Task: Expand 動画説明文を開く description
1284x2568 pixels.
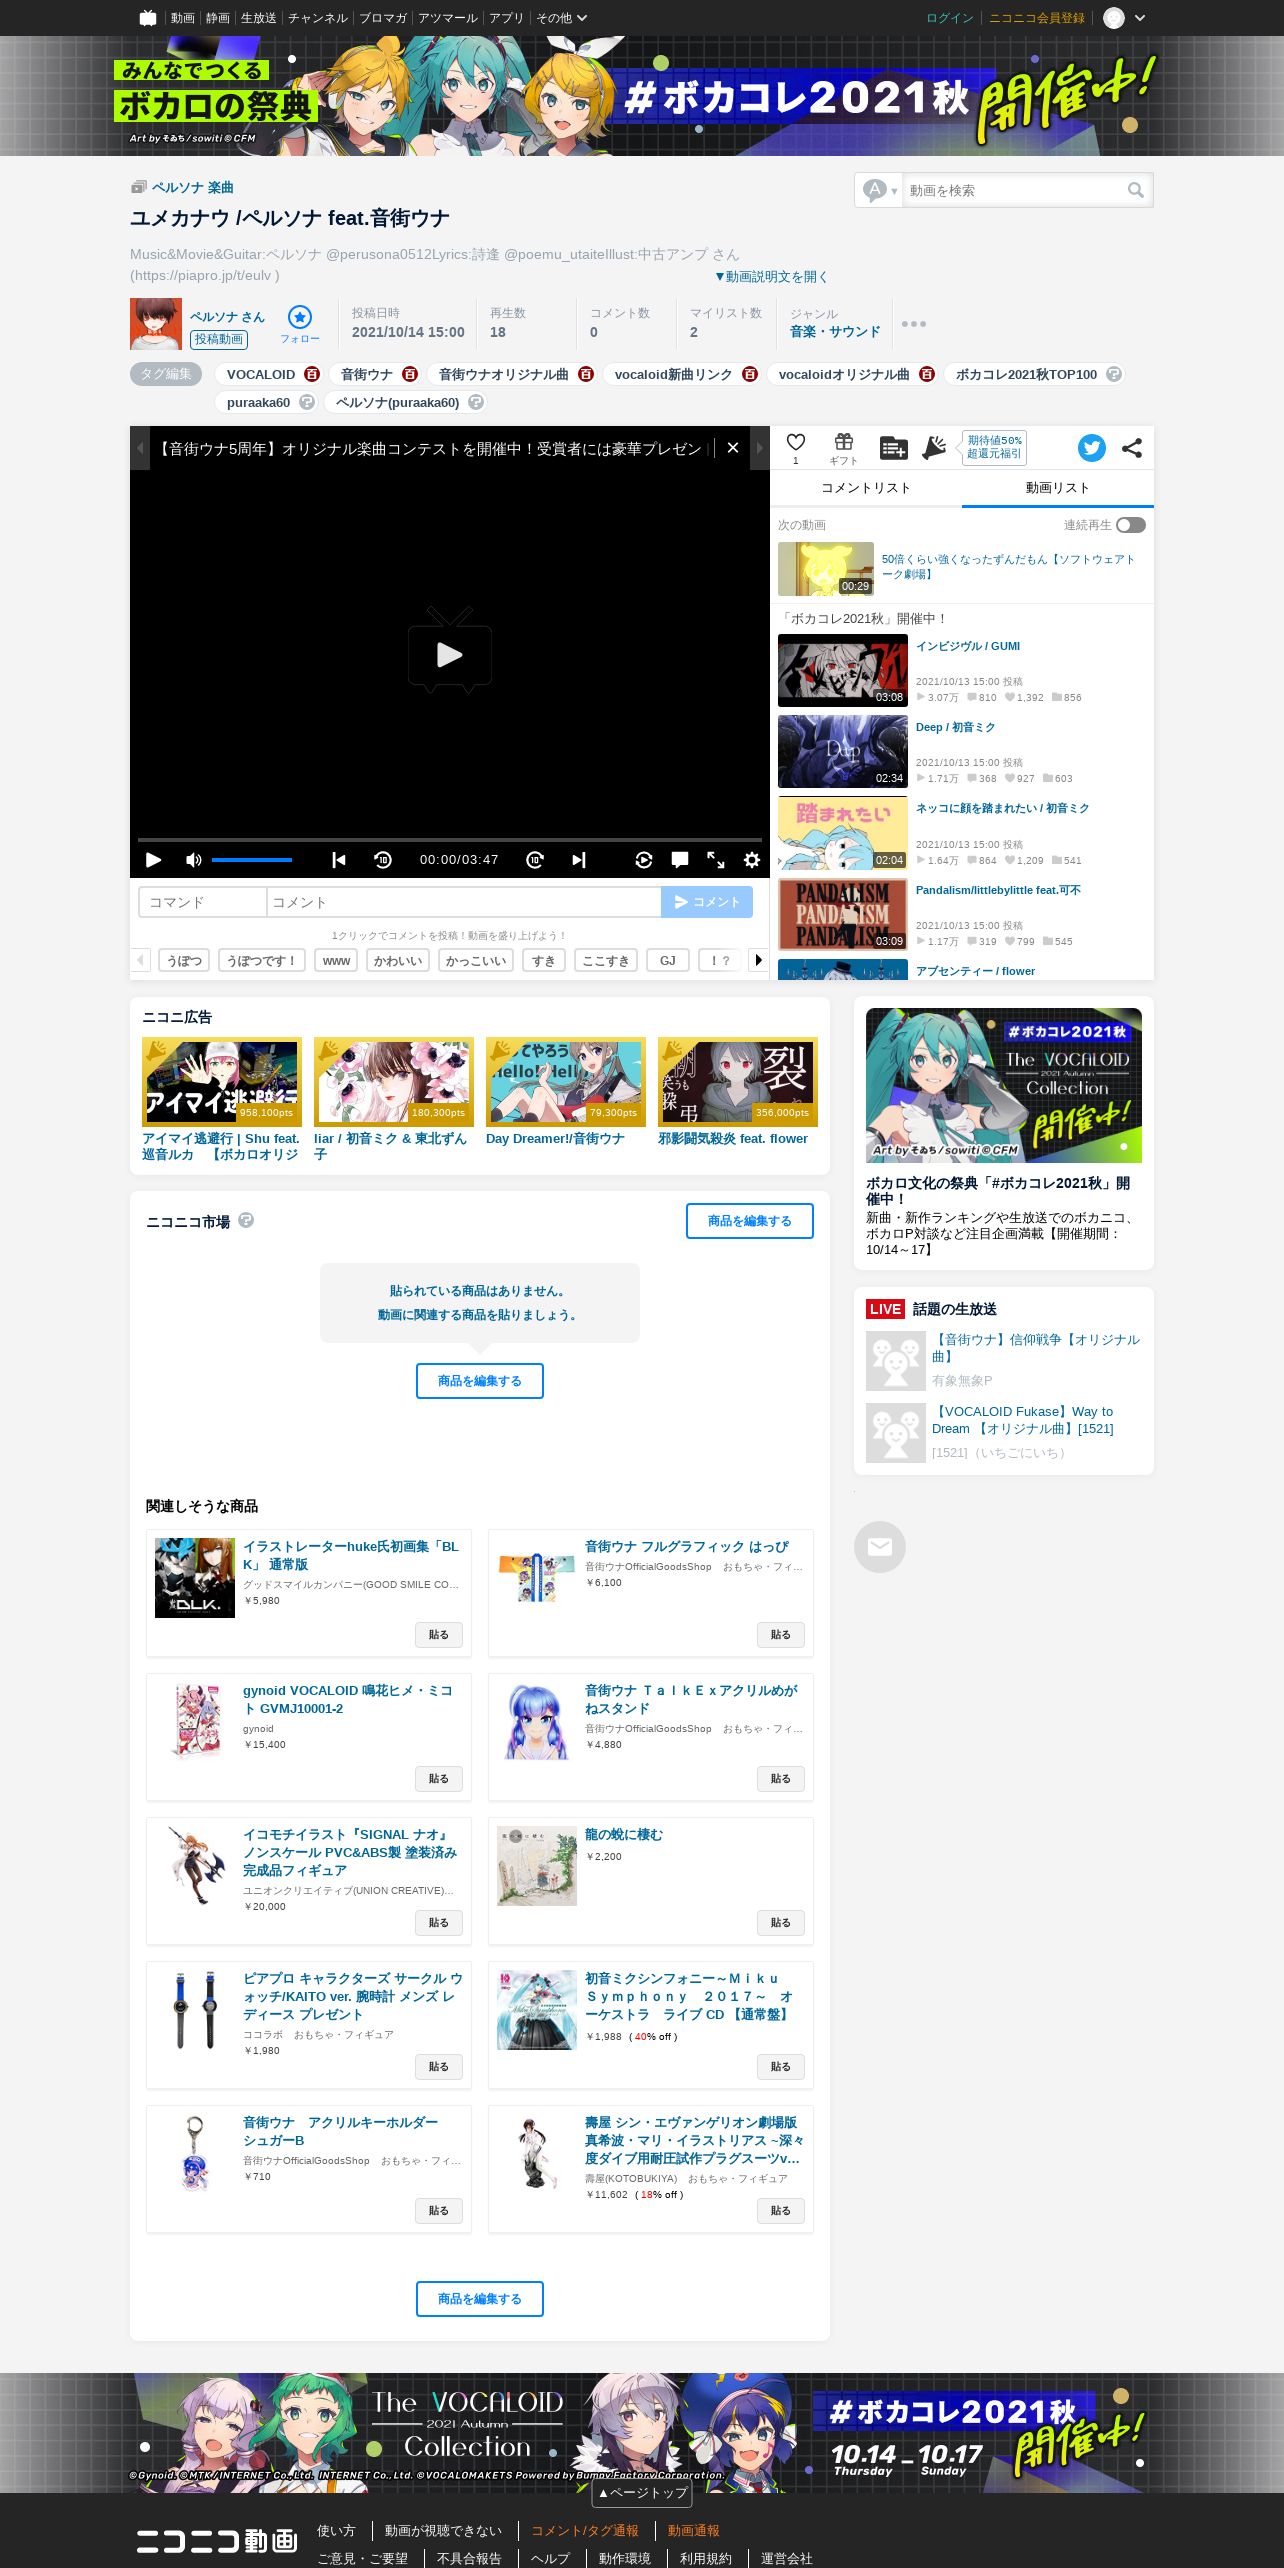Action: [771, 276]
